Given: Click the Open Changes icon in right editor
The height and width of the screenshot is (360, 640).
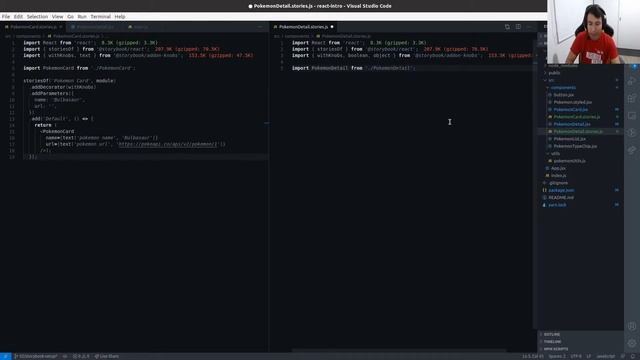Looking at the screenshot, I should [x=507, y=27].
